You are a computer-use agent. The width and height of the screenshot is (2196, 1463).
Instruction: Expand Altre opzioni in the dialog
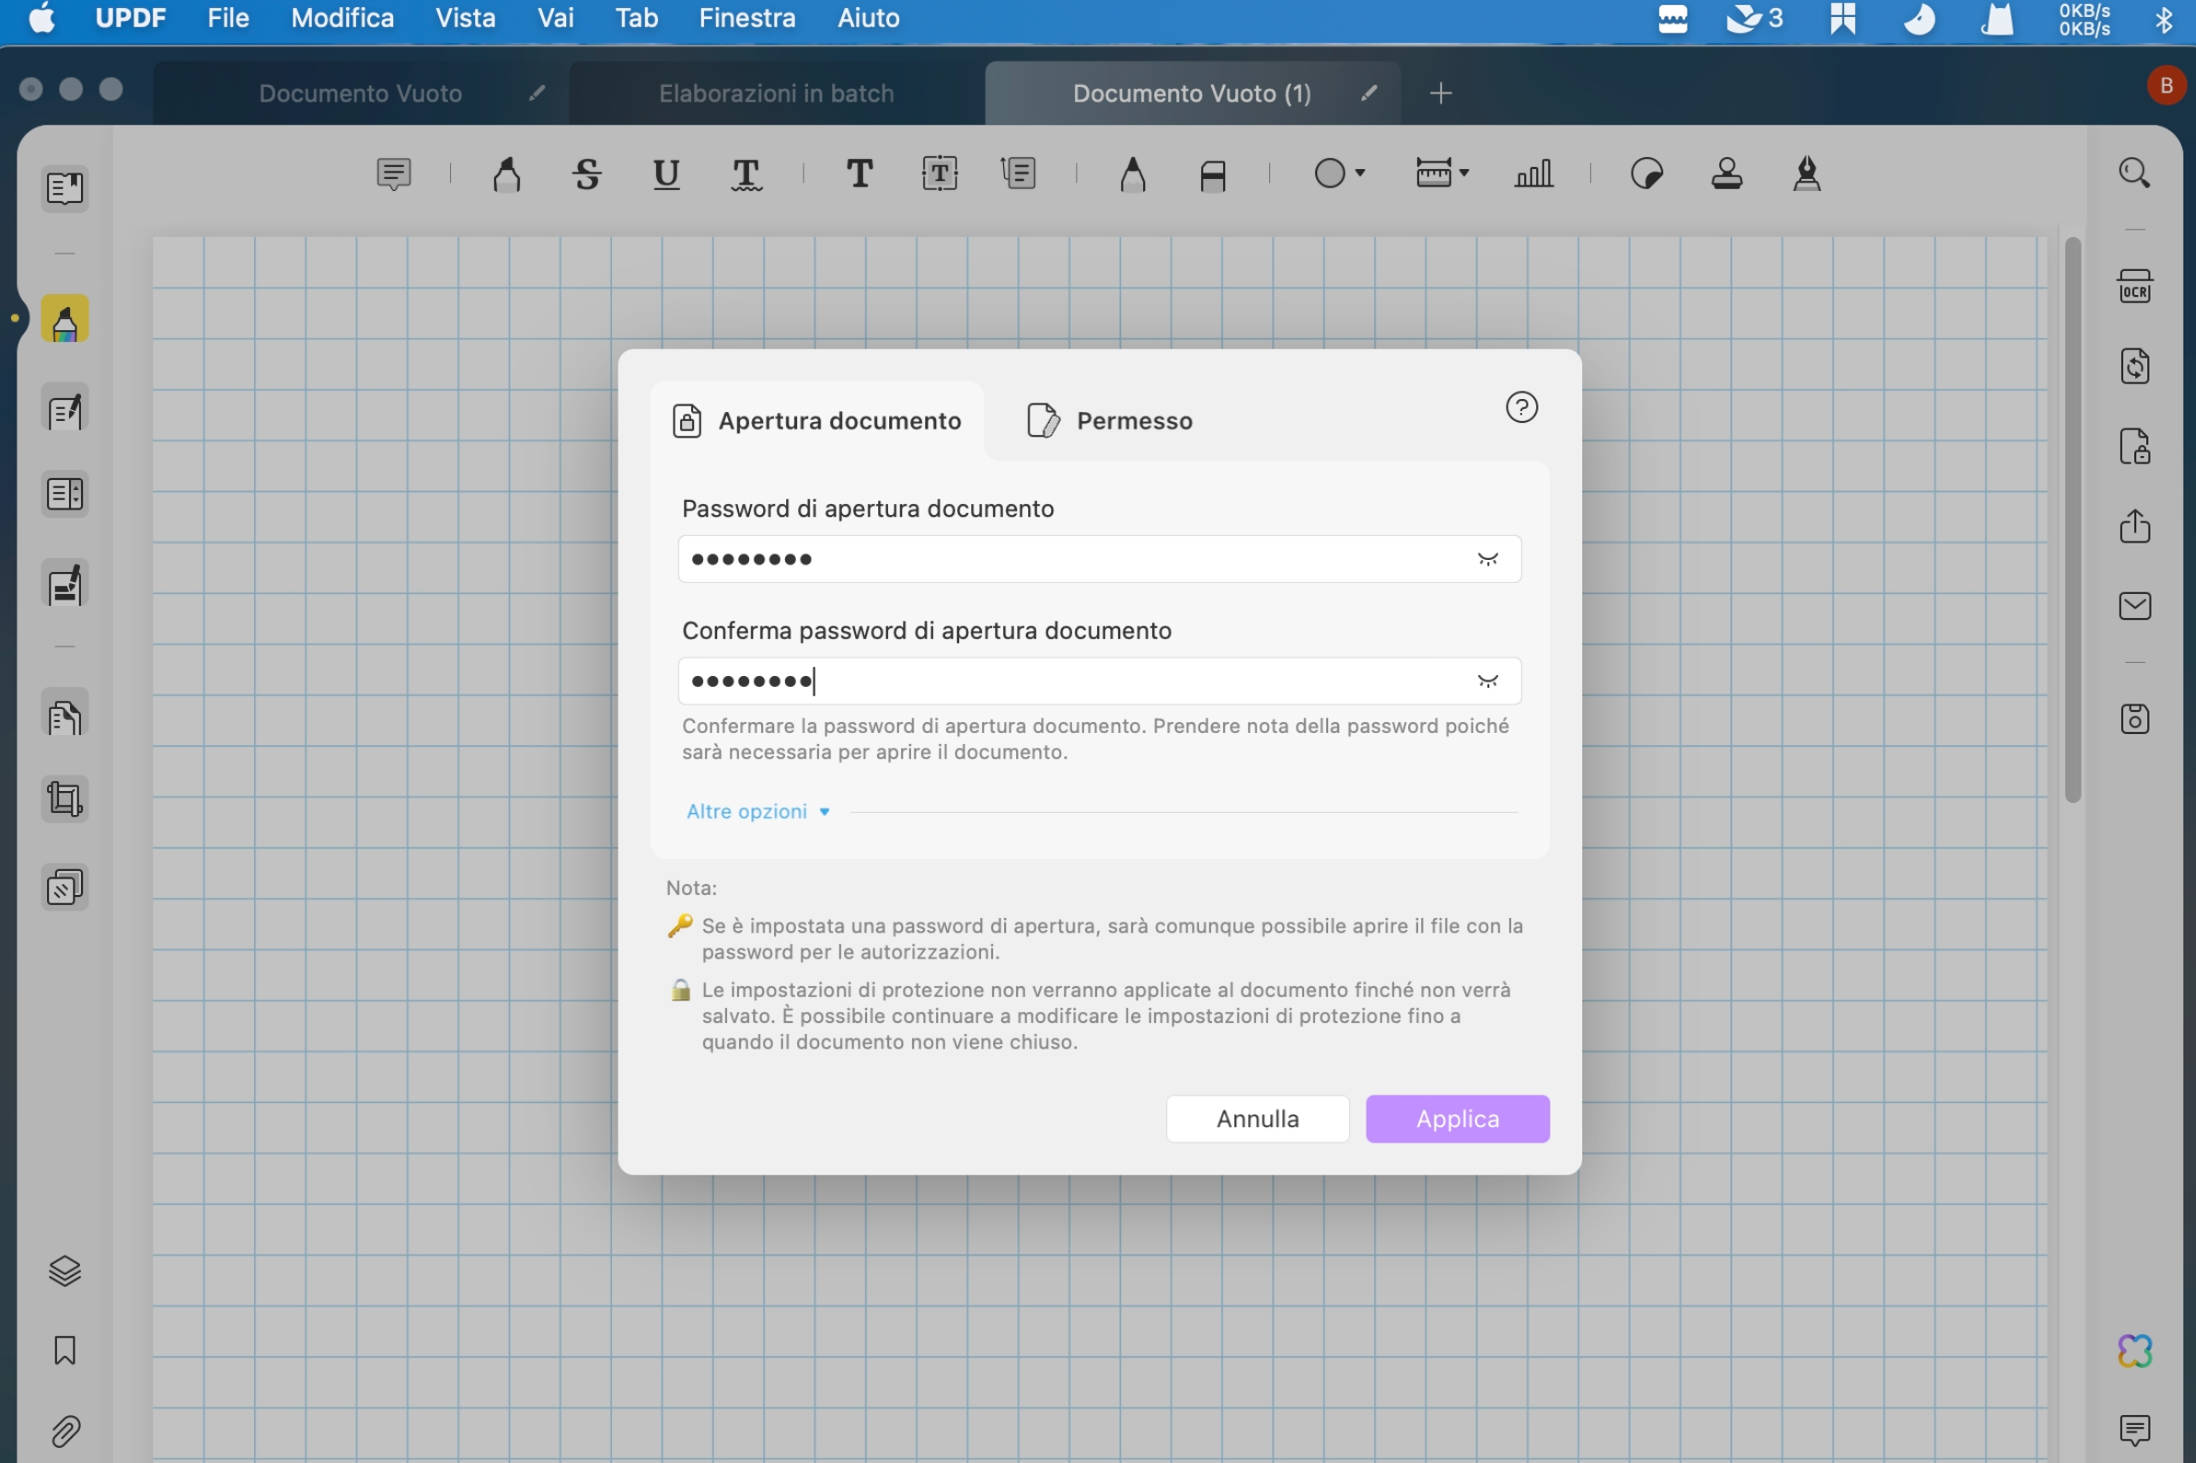click(x=758, y=811)
